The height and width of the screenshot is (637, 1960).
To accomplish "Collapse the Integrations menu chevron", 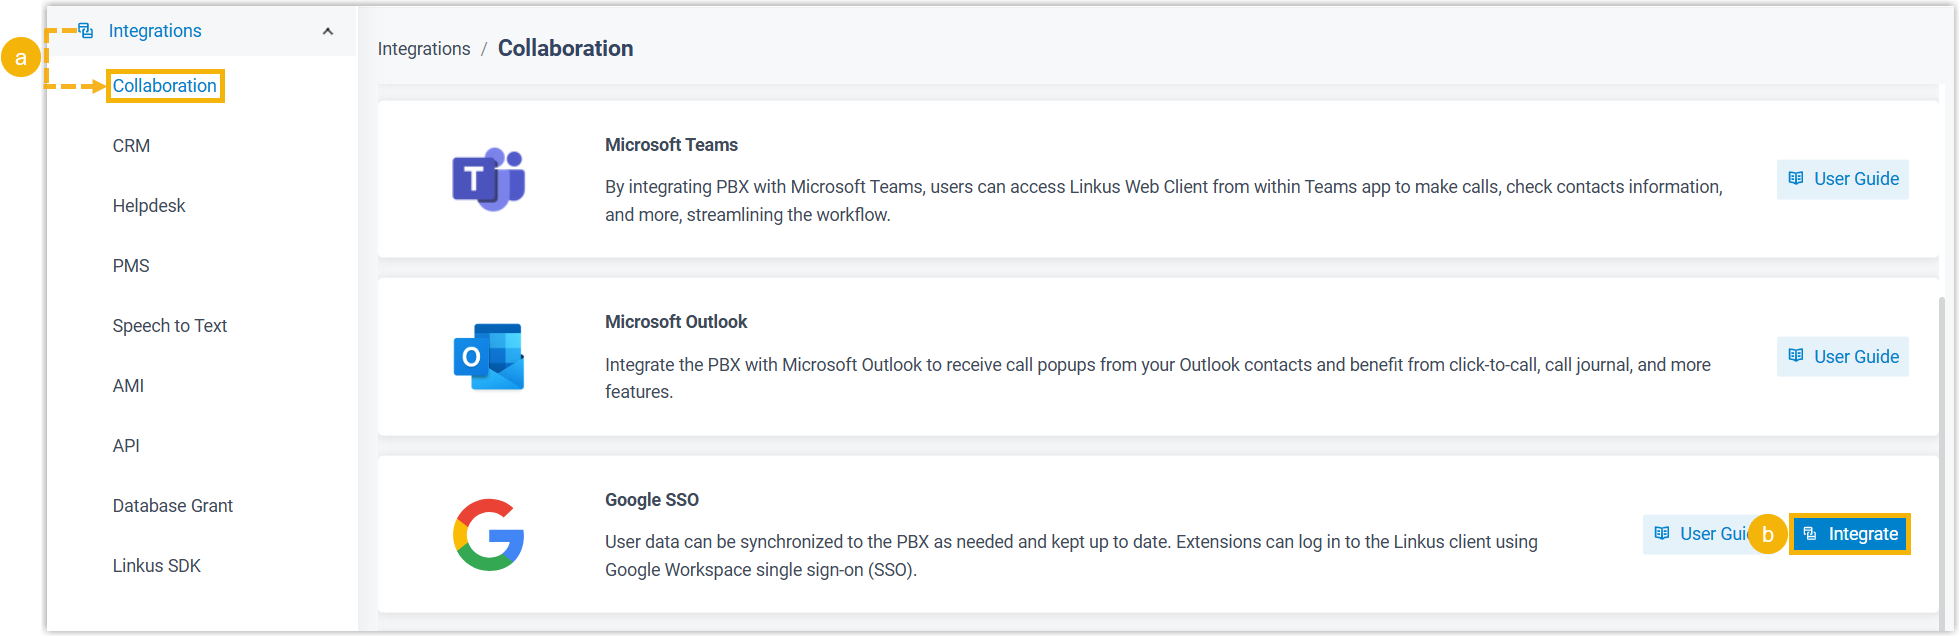I will coord(327,31).
